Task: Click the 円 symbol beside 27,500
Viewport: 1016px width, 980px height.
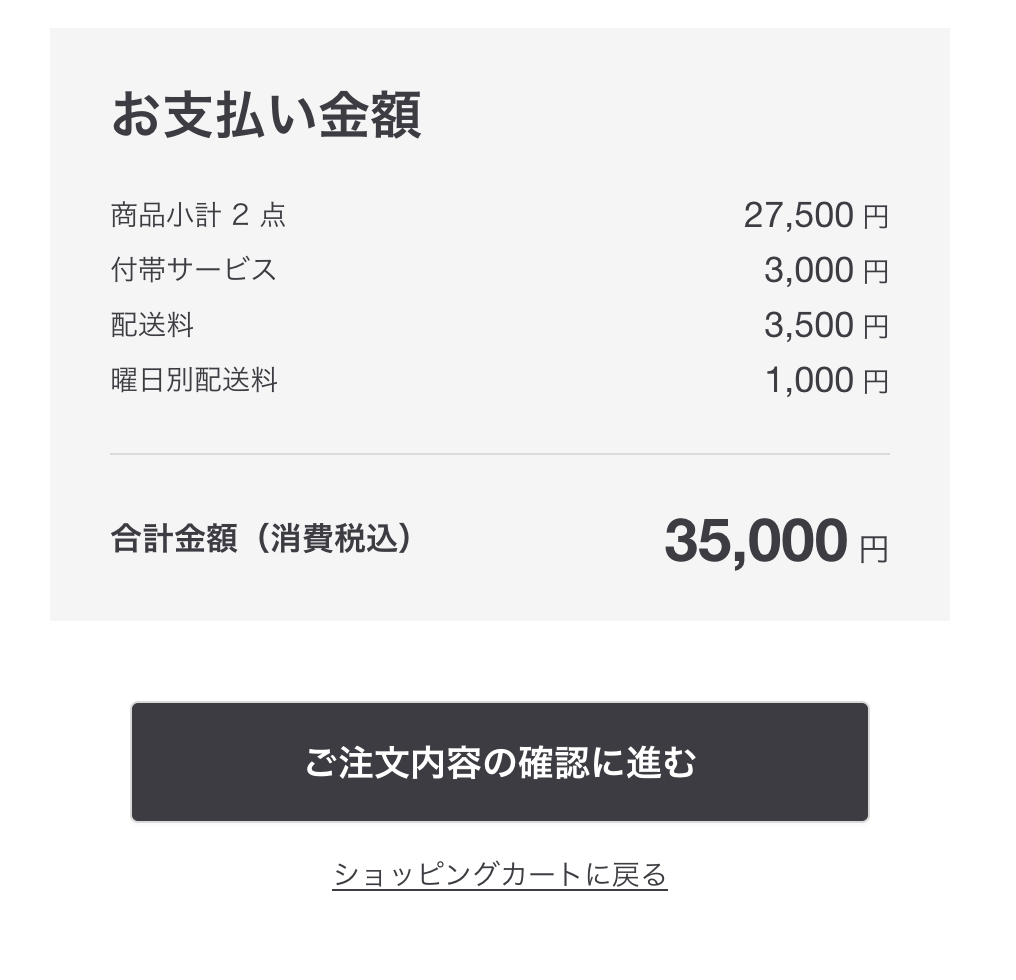Action: [x=876, y=217]
